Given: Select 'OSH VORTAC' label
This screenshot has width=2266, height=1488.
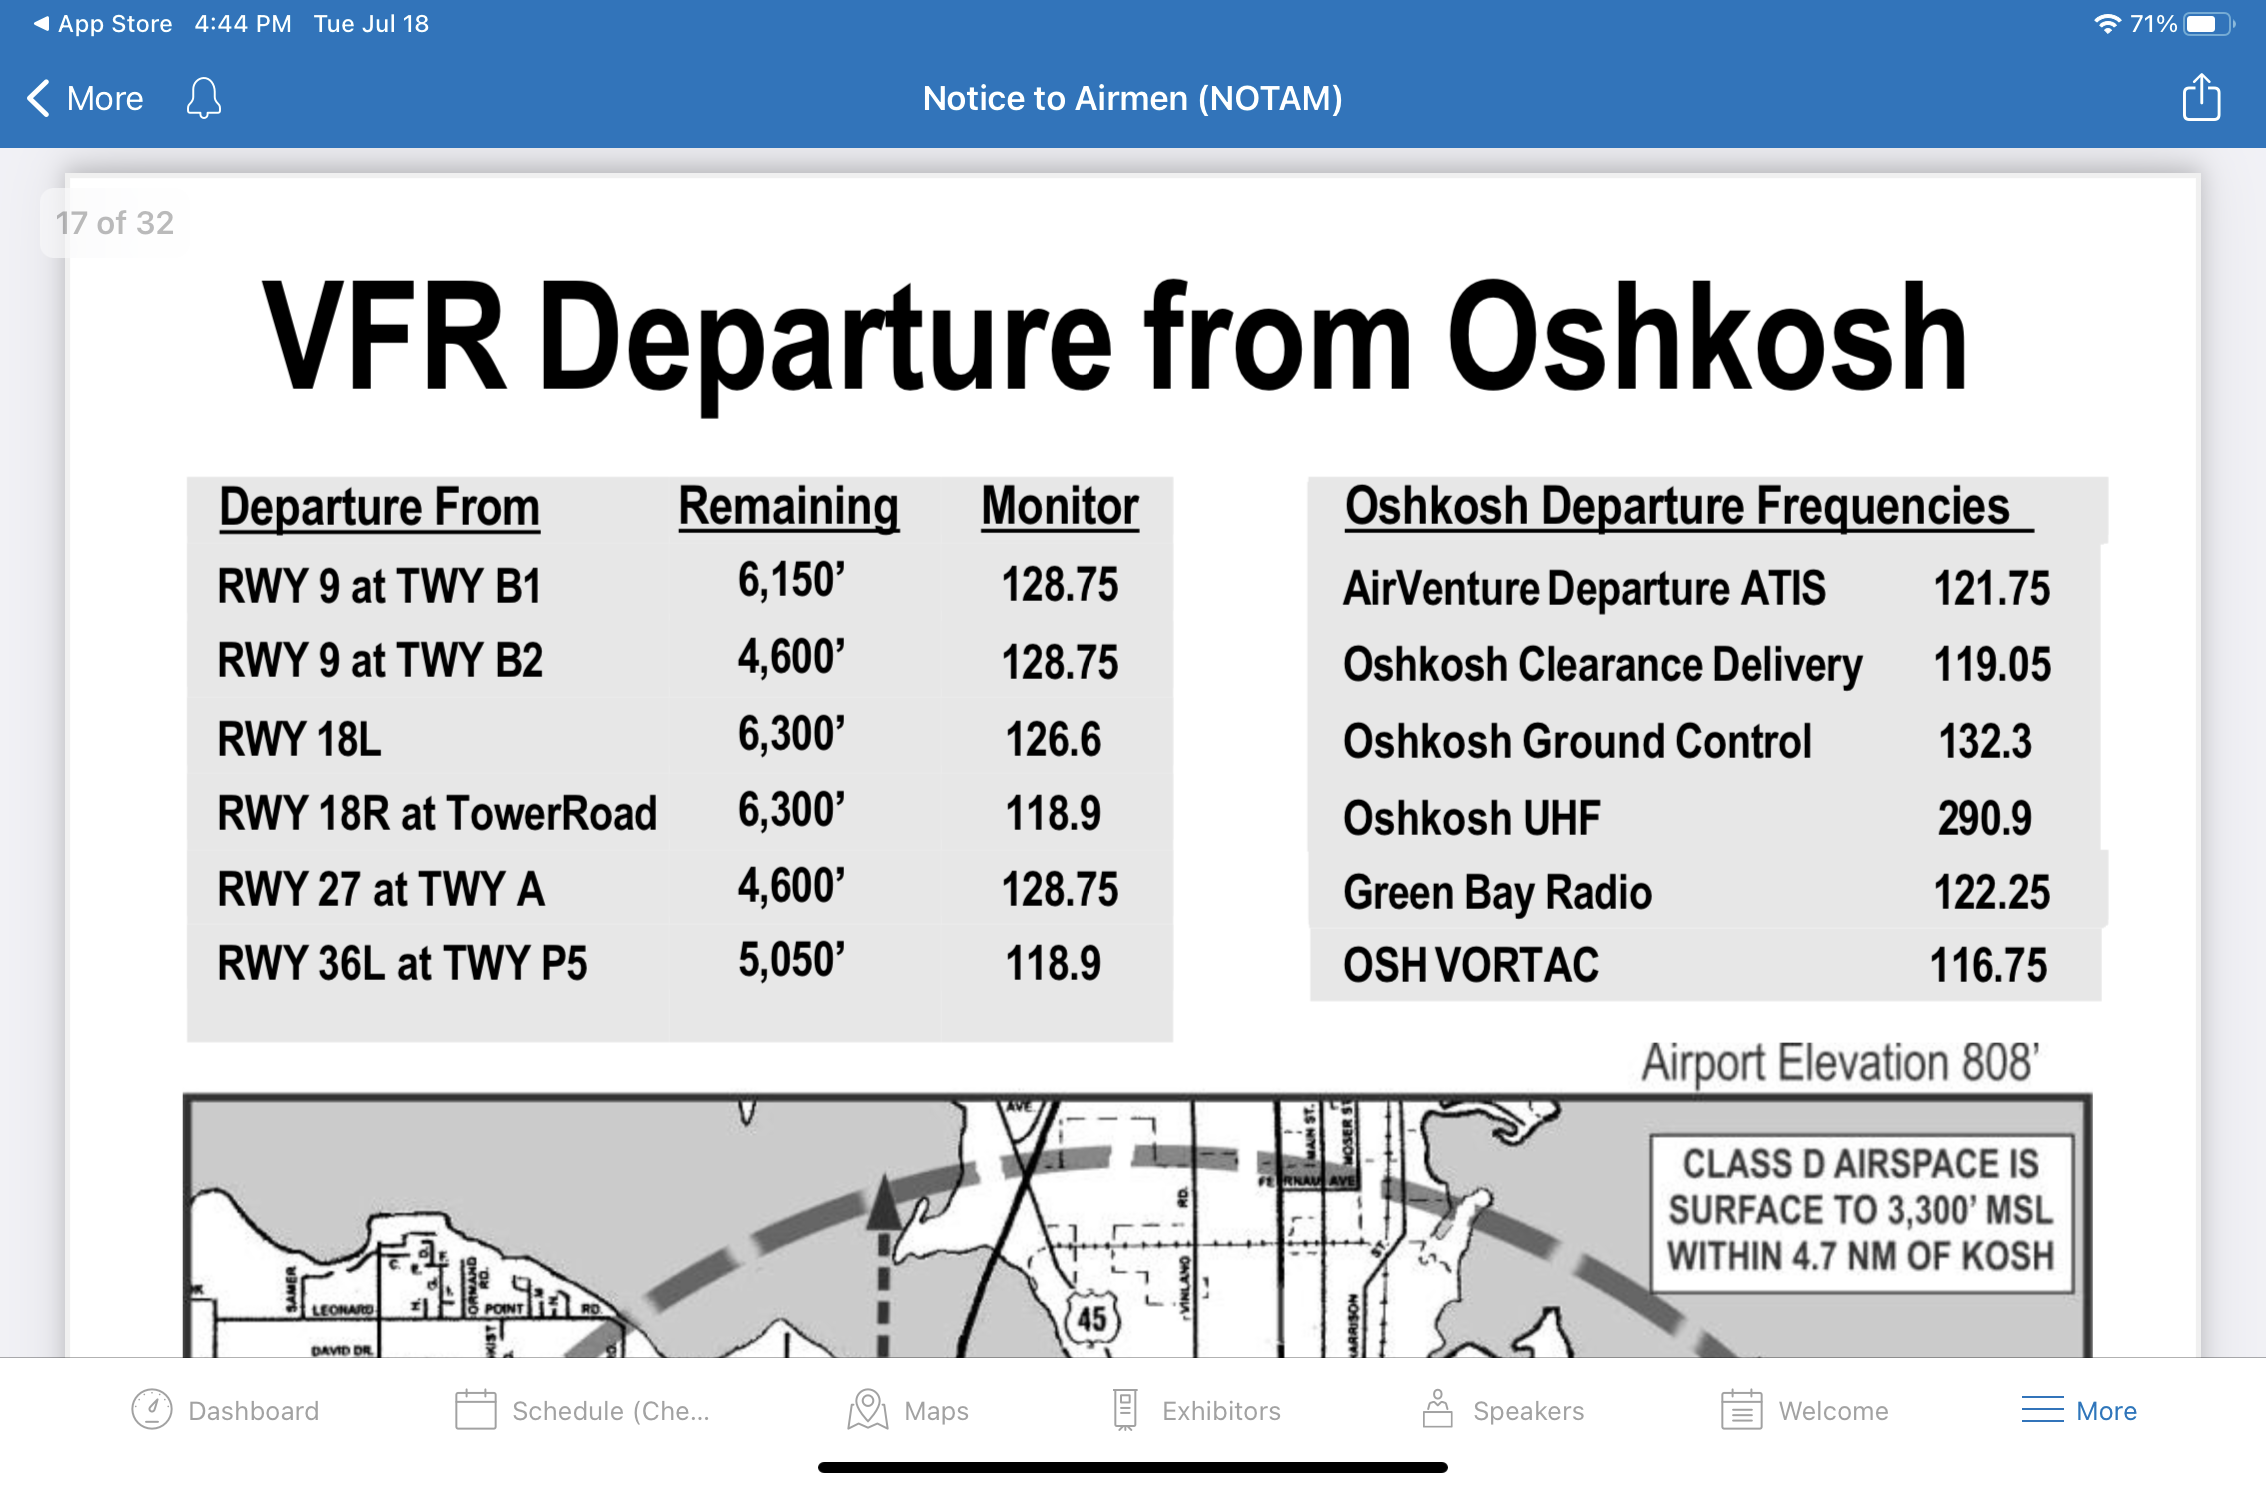Looking at the screenshot, I should tap(1471, 965).
